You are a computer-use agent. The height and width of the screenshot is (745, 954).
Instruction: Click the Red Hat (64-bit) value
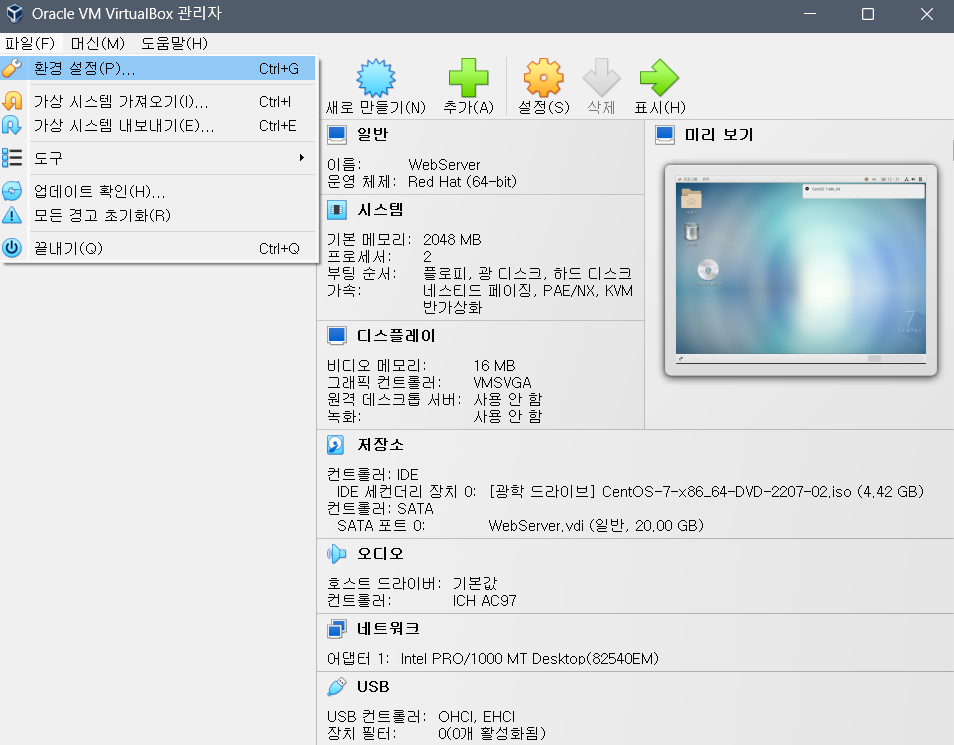[462, 182]
